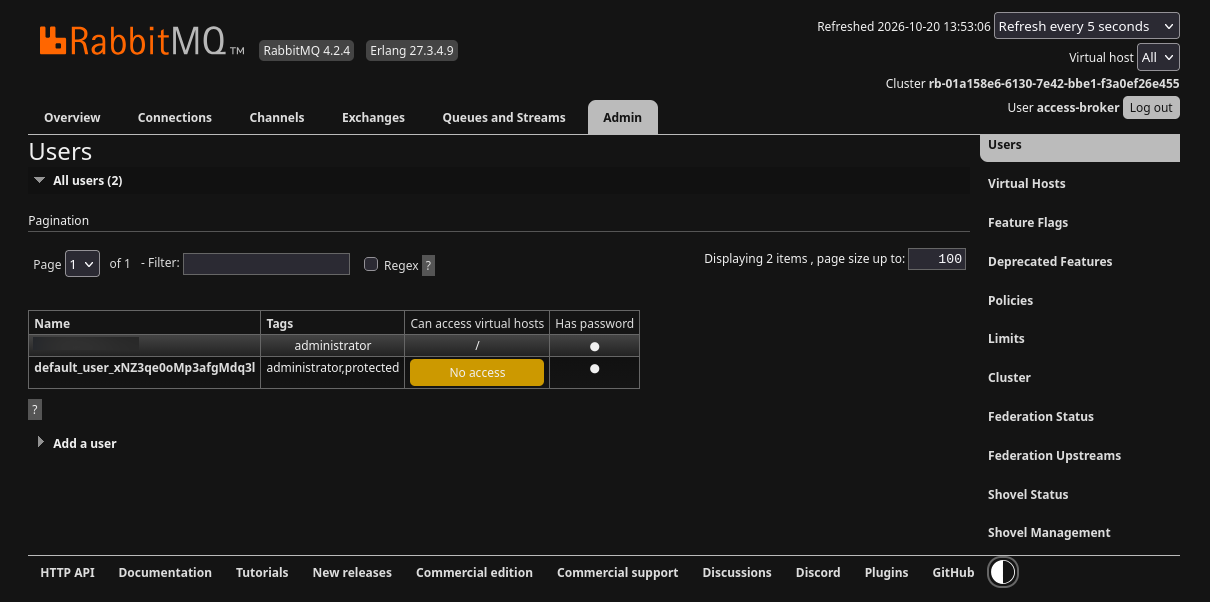This screenshot has height=602, width=1210.
Task: Click the Erlang 27.3.4.9 version badge
Action: [411, 50]
